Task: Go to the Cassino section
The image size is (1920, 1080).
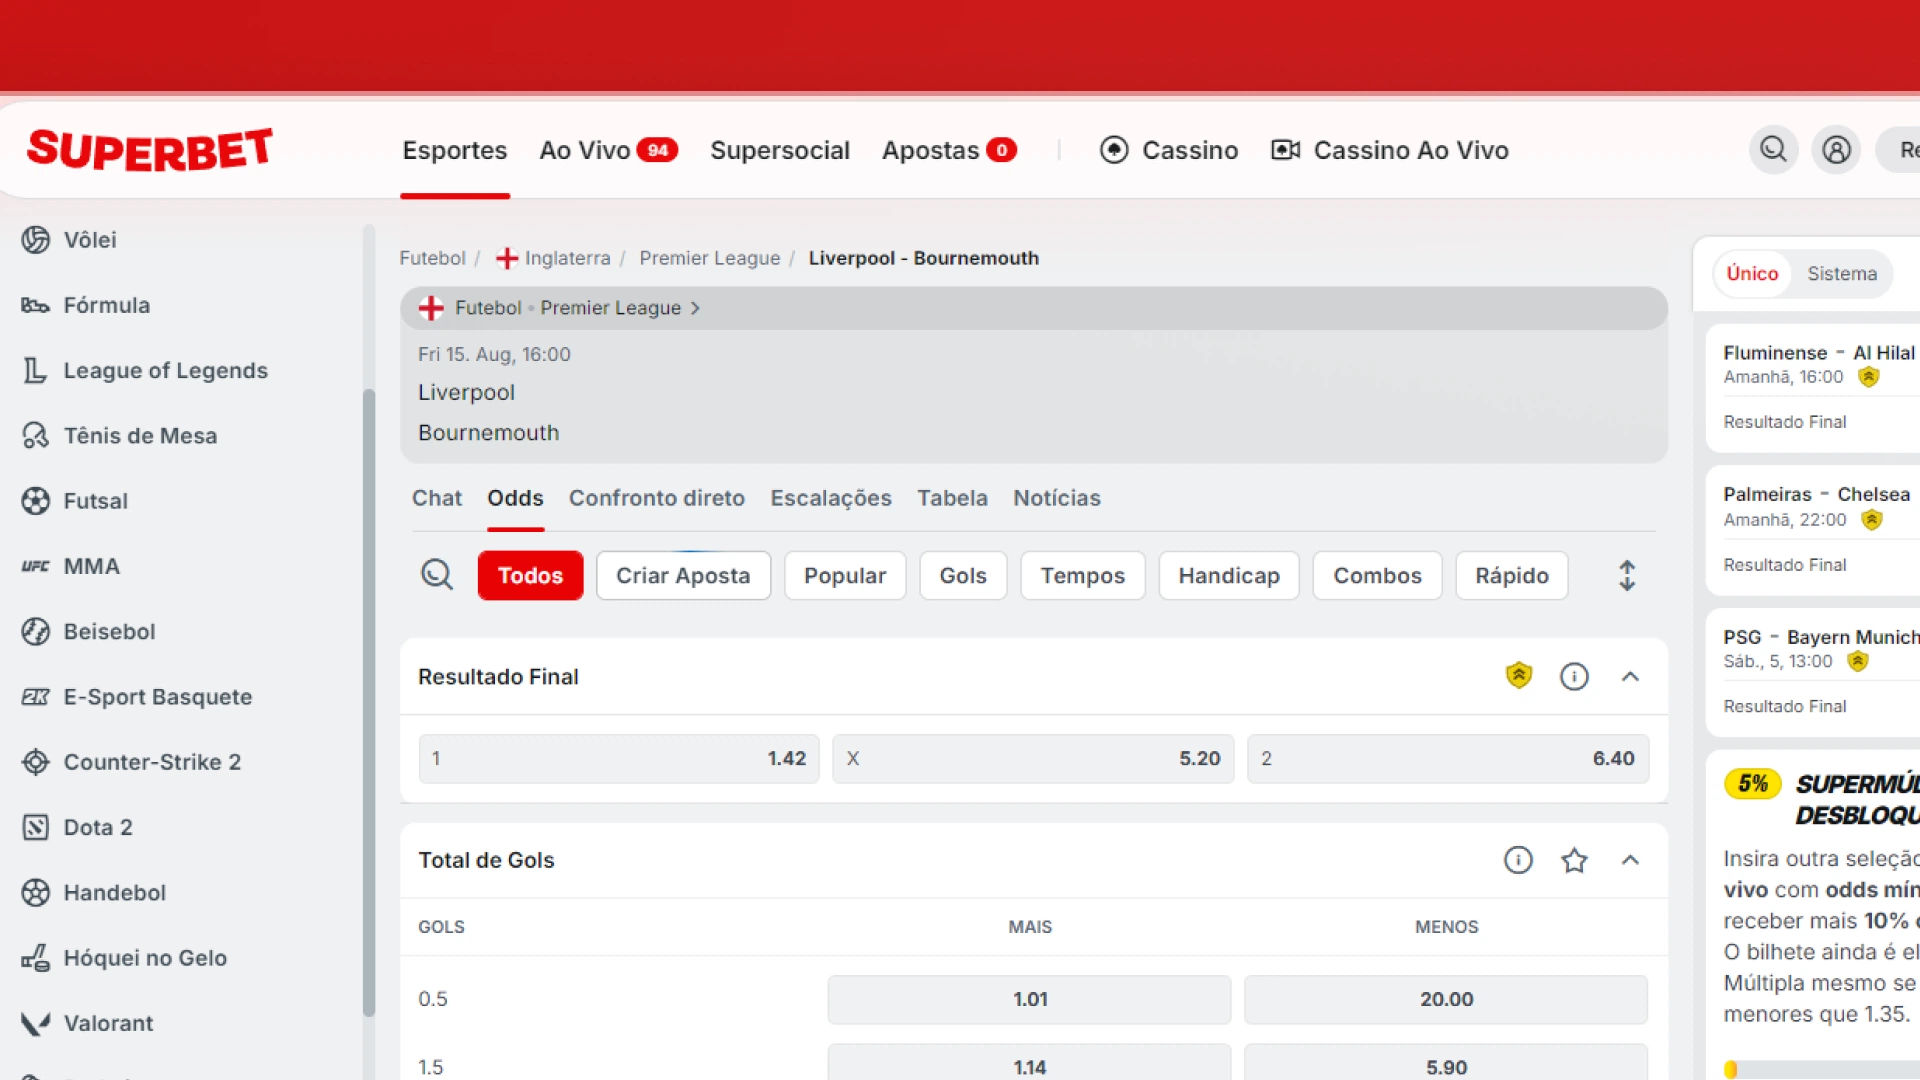Action: coord(1168,150)
